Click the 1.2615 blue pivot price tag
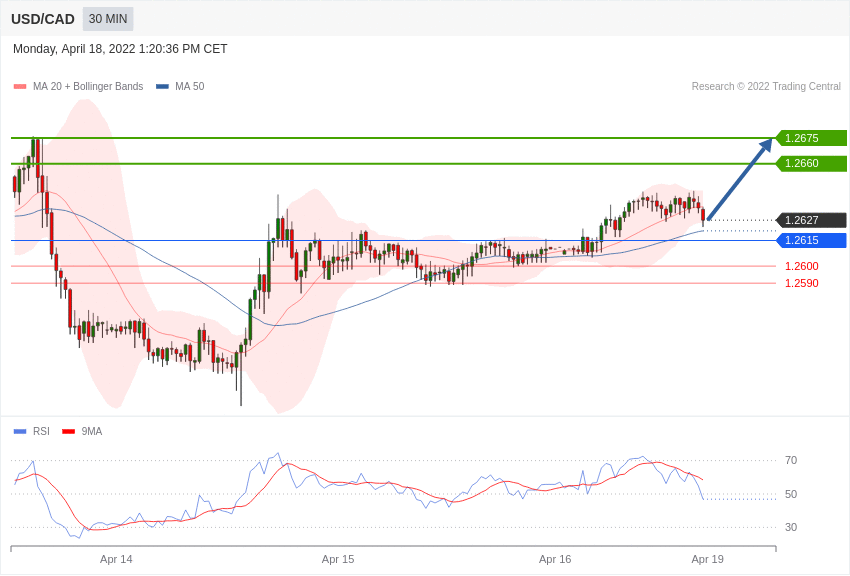 pyautogui.click(x=811, y=240)
